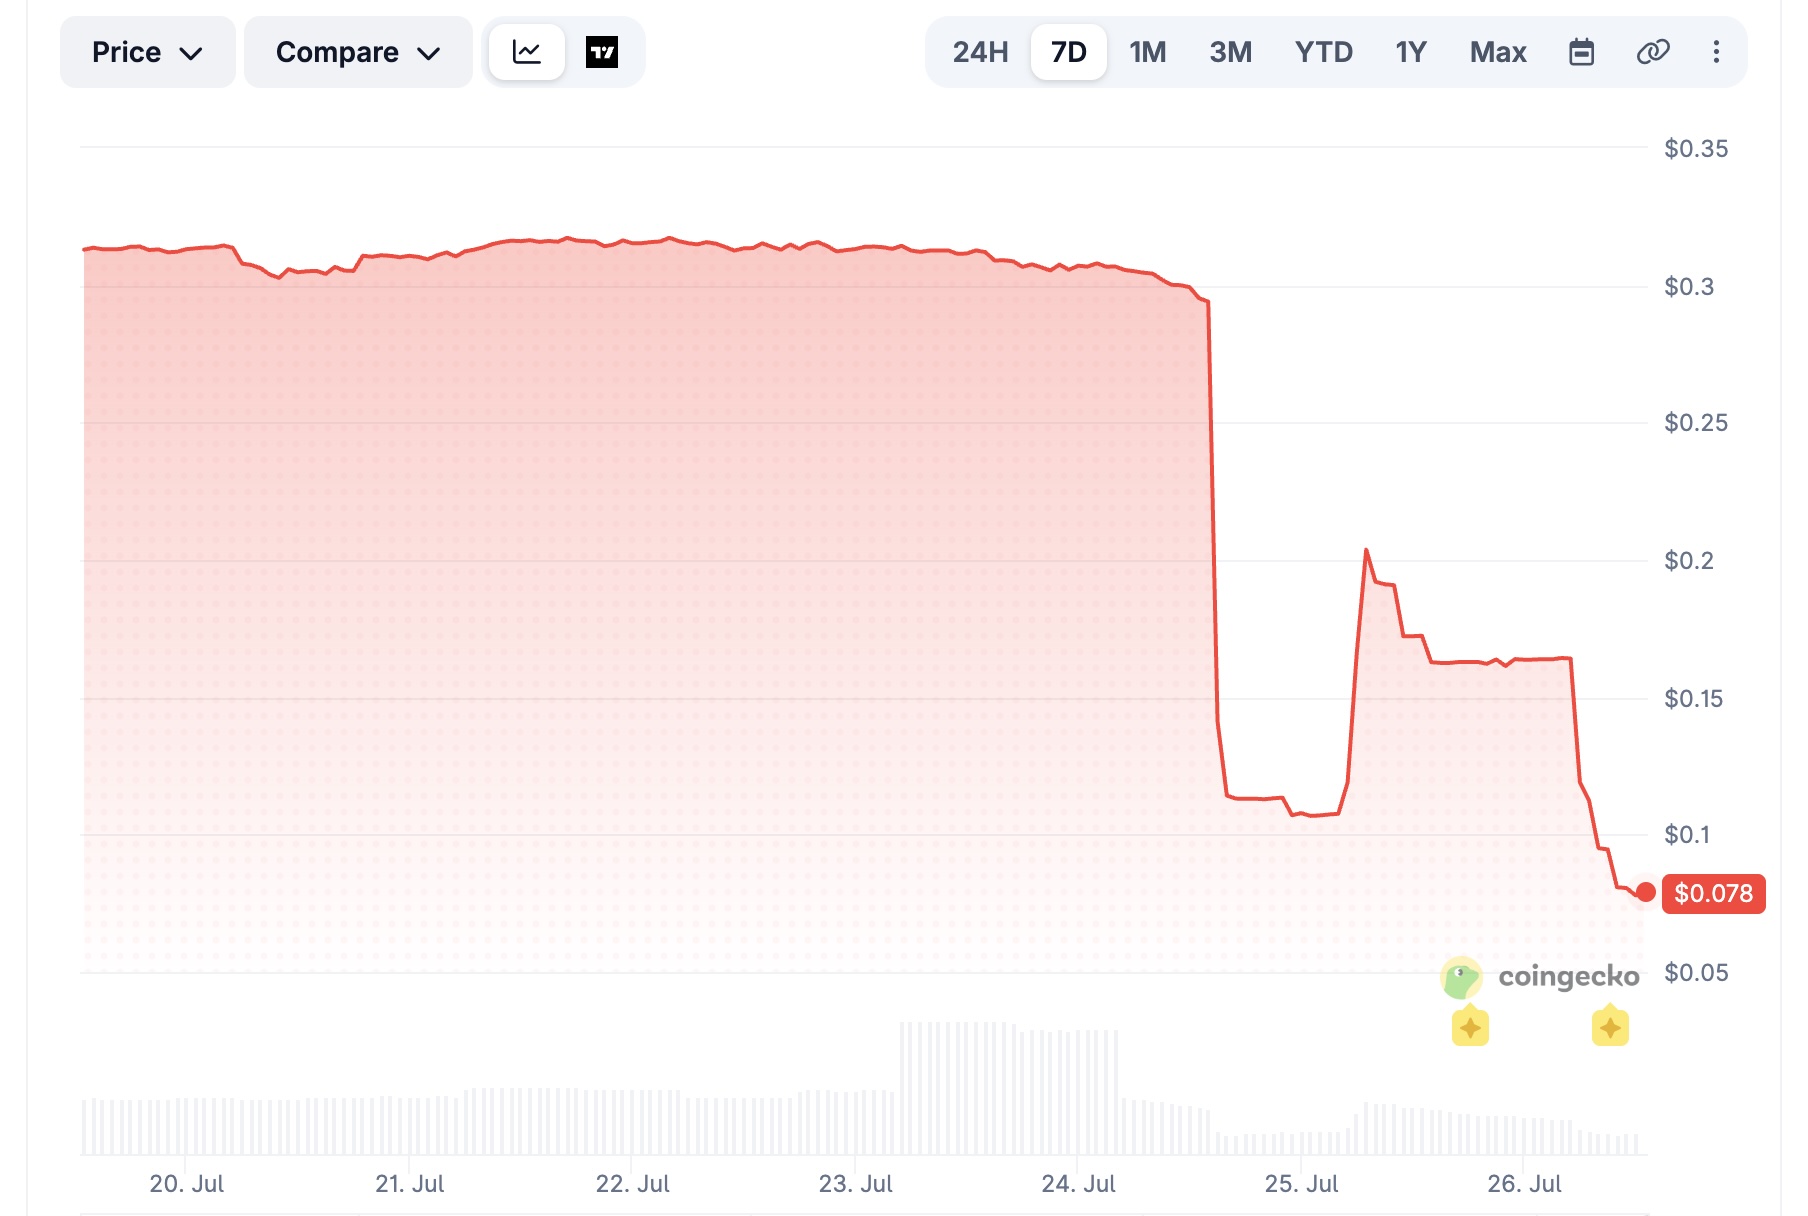Click the $0.2 axis label

tap(1689, 561)
